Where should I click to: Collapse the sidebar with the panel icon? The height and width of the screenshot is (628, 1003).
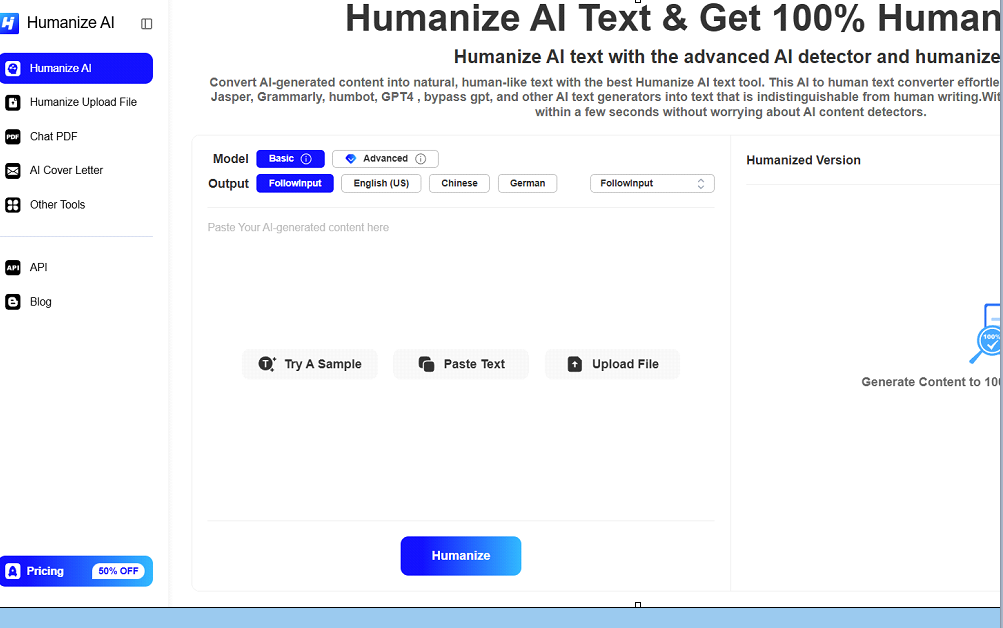pyautogui.click(x=147, y=23)
